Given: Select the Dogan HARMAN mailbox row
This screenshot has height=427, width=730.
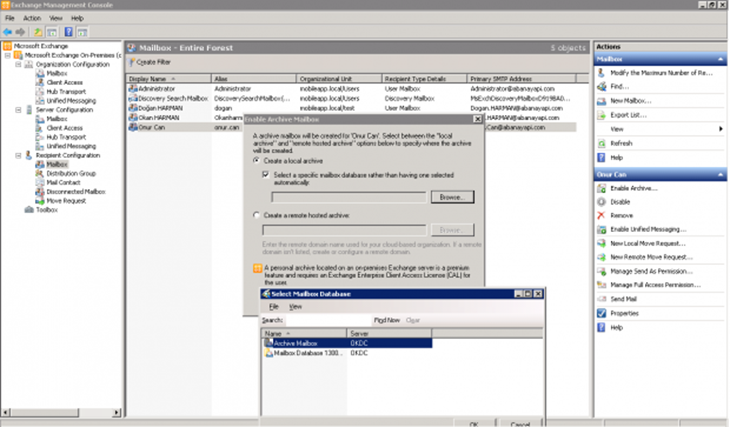Looking at the screenshot, I should tap(351, 108).
